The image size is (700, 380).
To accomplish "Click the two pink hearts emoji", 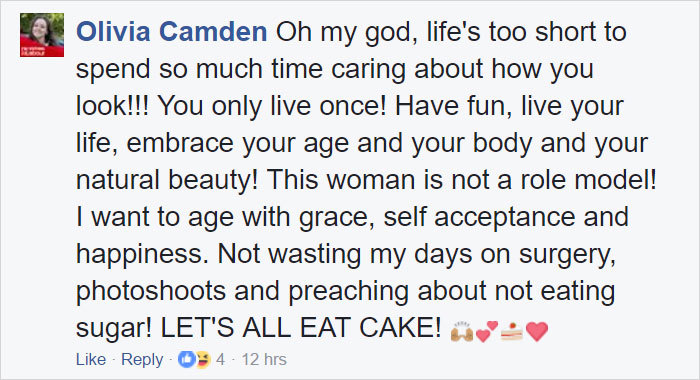I will pyautogui.click(x=487, y=331).
